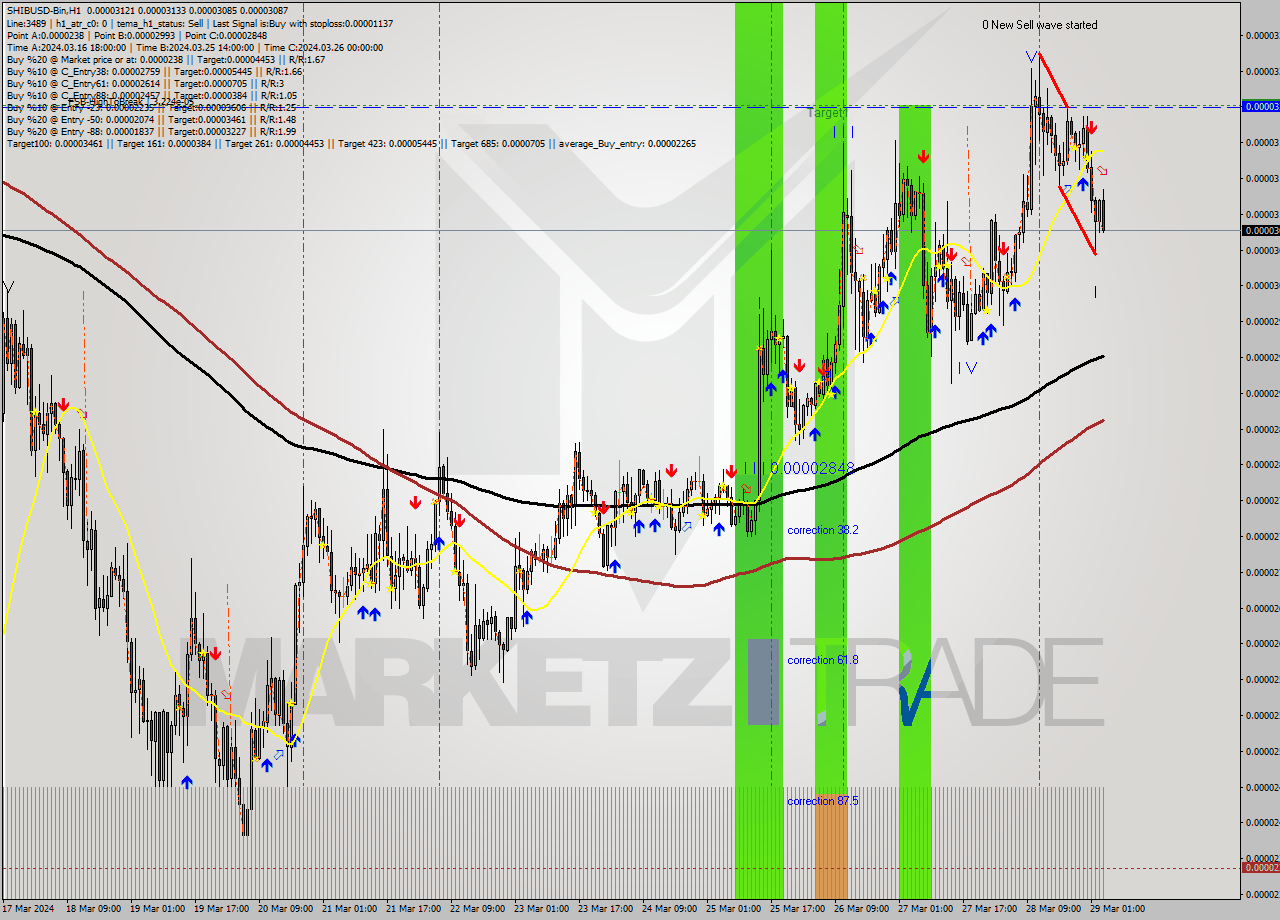Click the 'I V' wave label
Viewport: 1280px width, 920px height.
966,367
